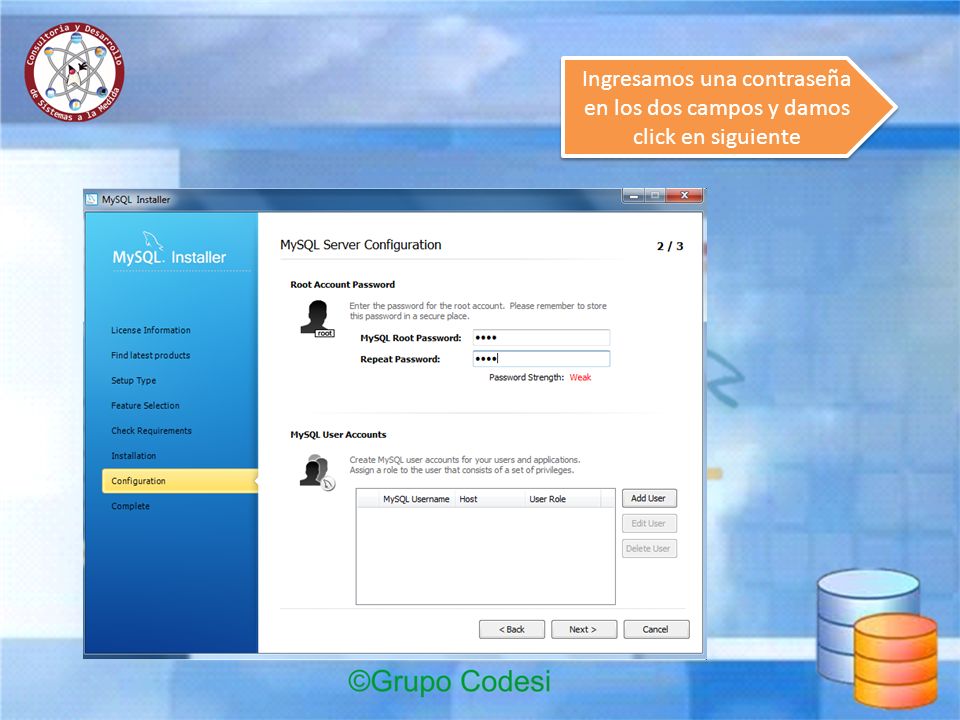Screen dimensions: 960x720
Task: Click the Delete User button
Action: (649, 549)
